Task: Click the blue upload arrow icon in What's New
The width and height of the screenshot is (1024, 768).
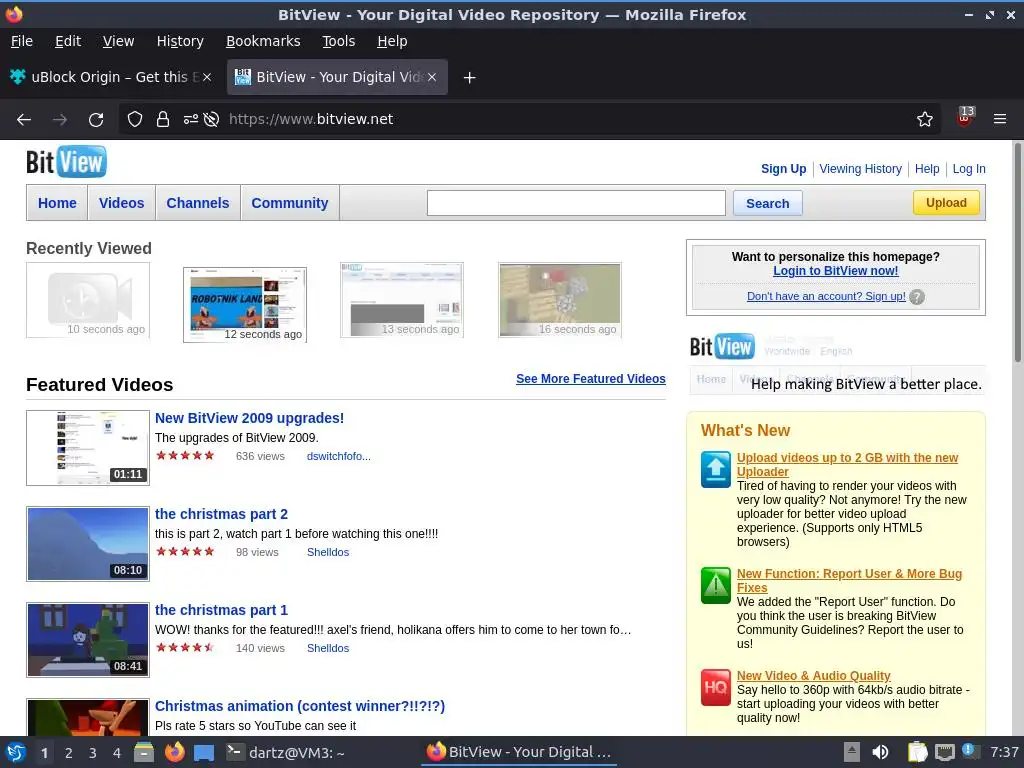Action: 716,469
